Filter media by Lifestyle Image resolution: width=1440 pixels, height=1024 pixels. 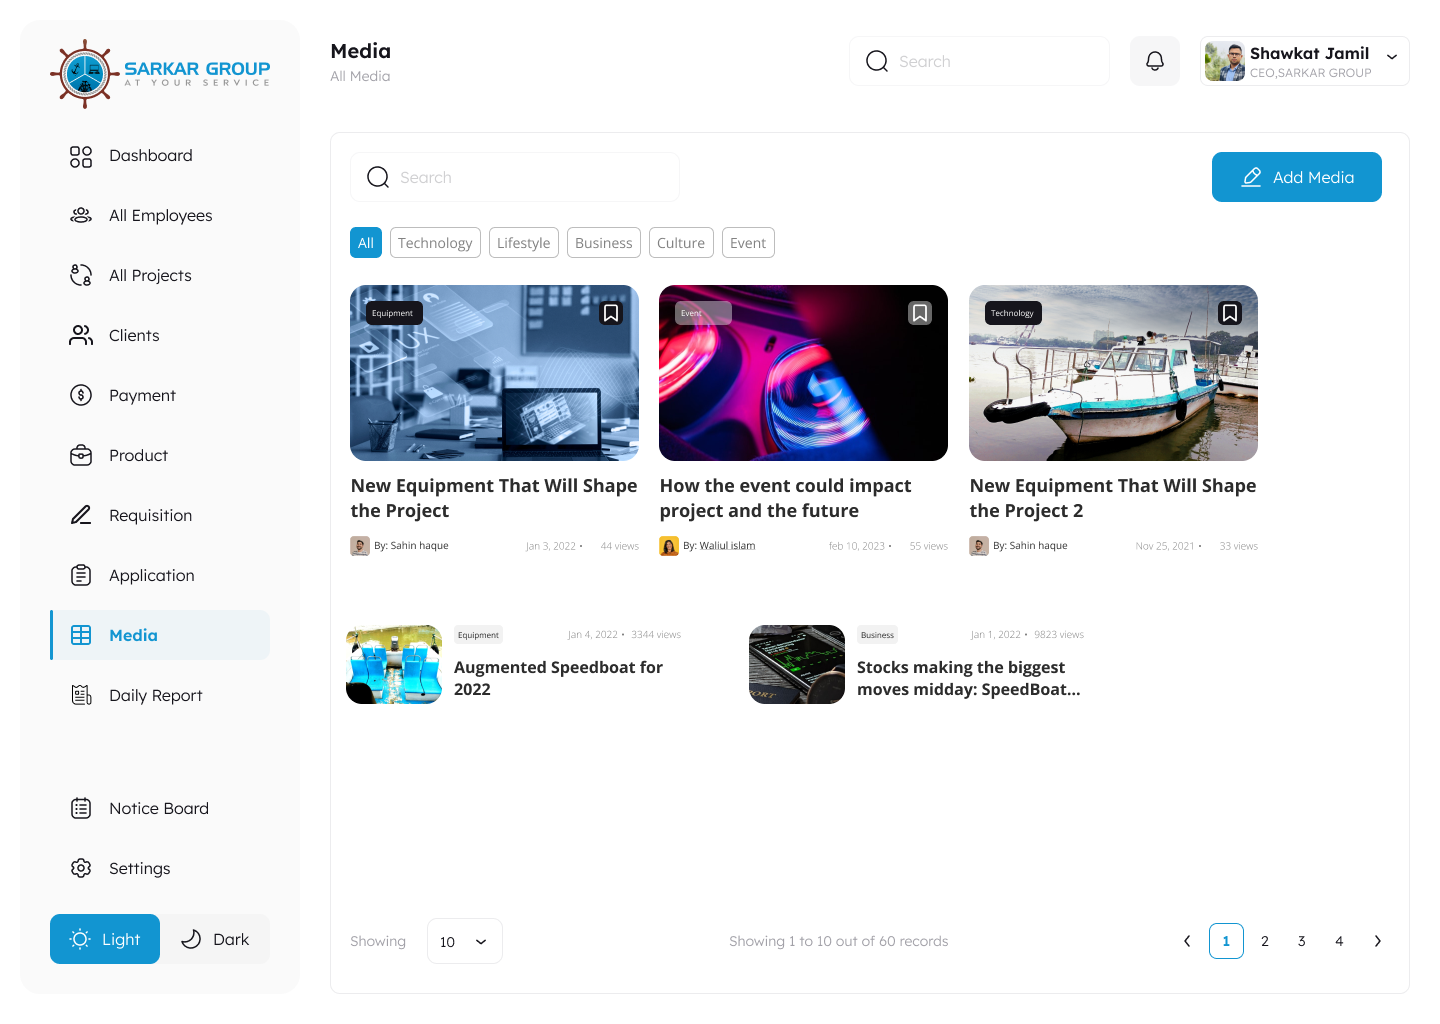point(524,243)
